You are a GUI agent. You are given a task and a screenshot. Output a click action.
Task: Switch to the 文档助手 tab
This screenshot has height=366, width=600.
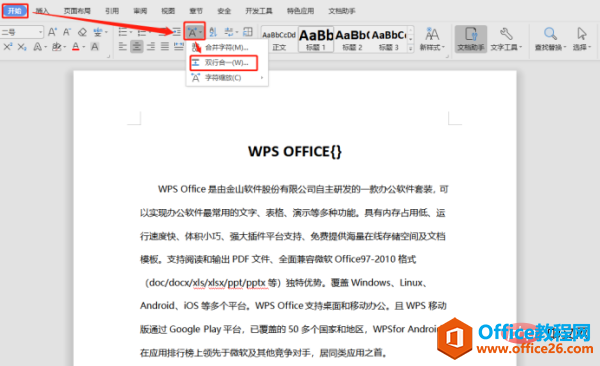342,11
